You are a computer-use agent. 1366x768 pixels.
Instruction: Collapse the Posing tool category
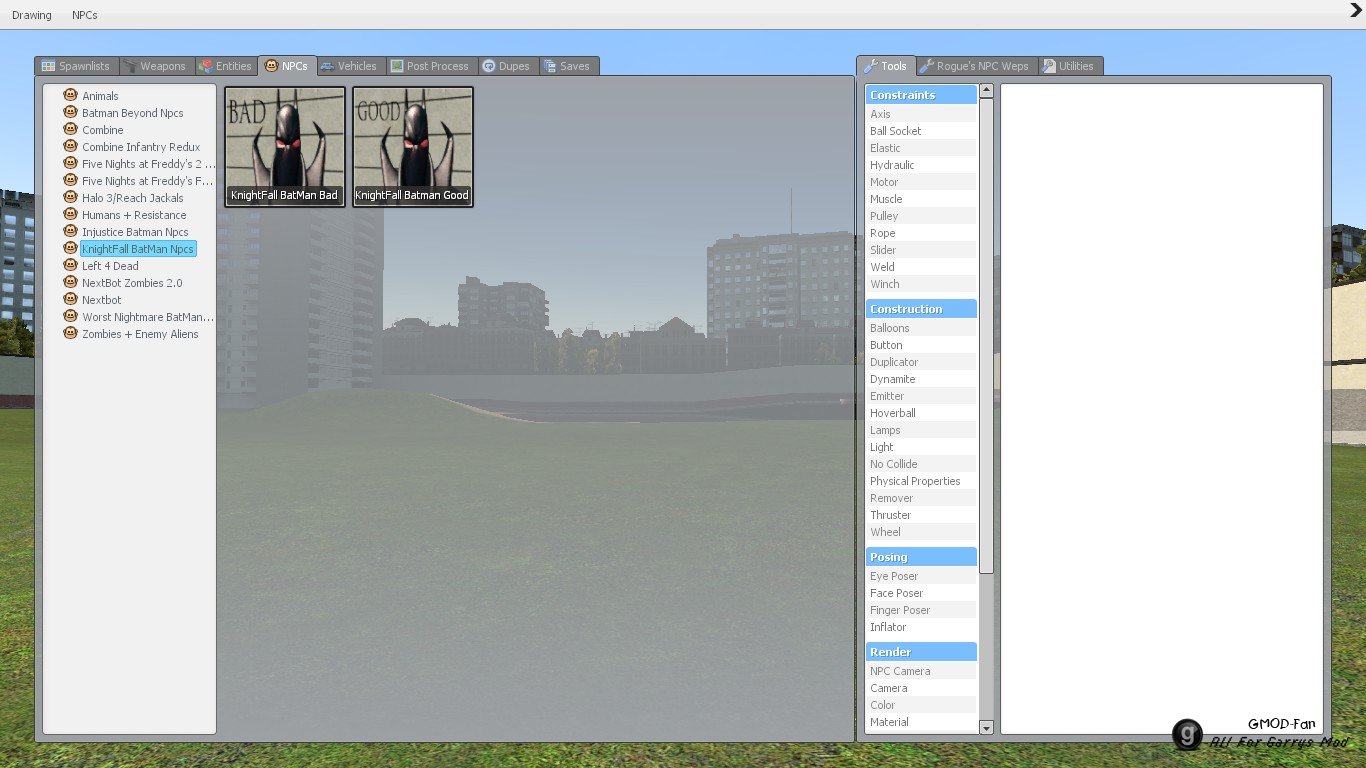coord(920,557)
